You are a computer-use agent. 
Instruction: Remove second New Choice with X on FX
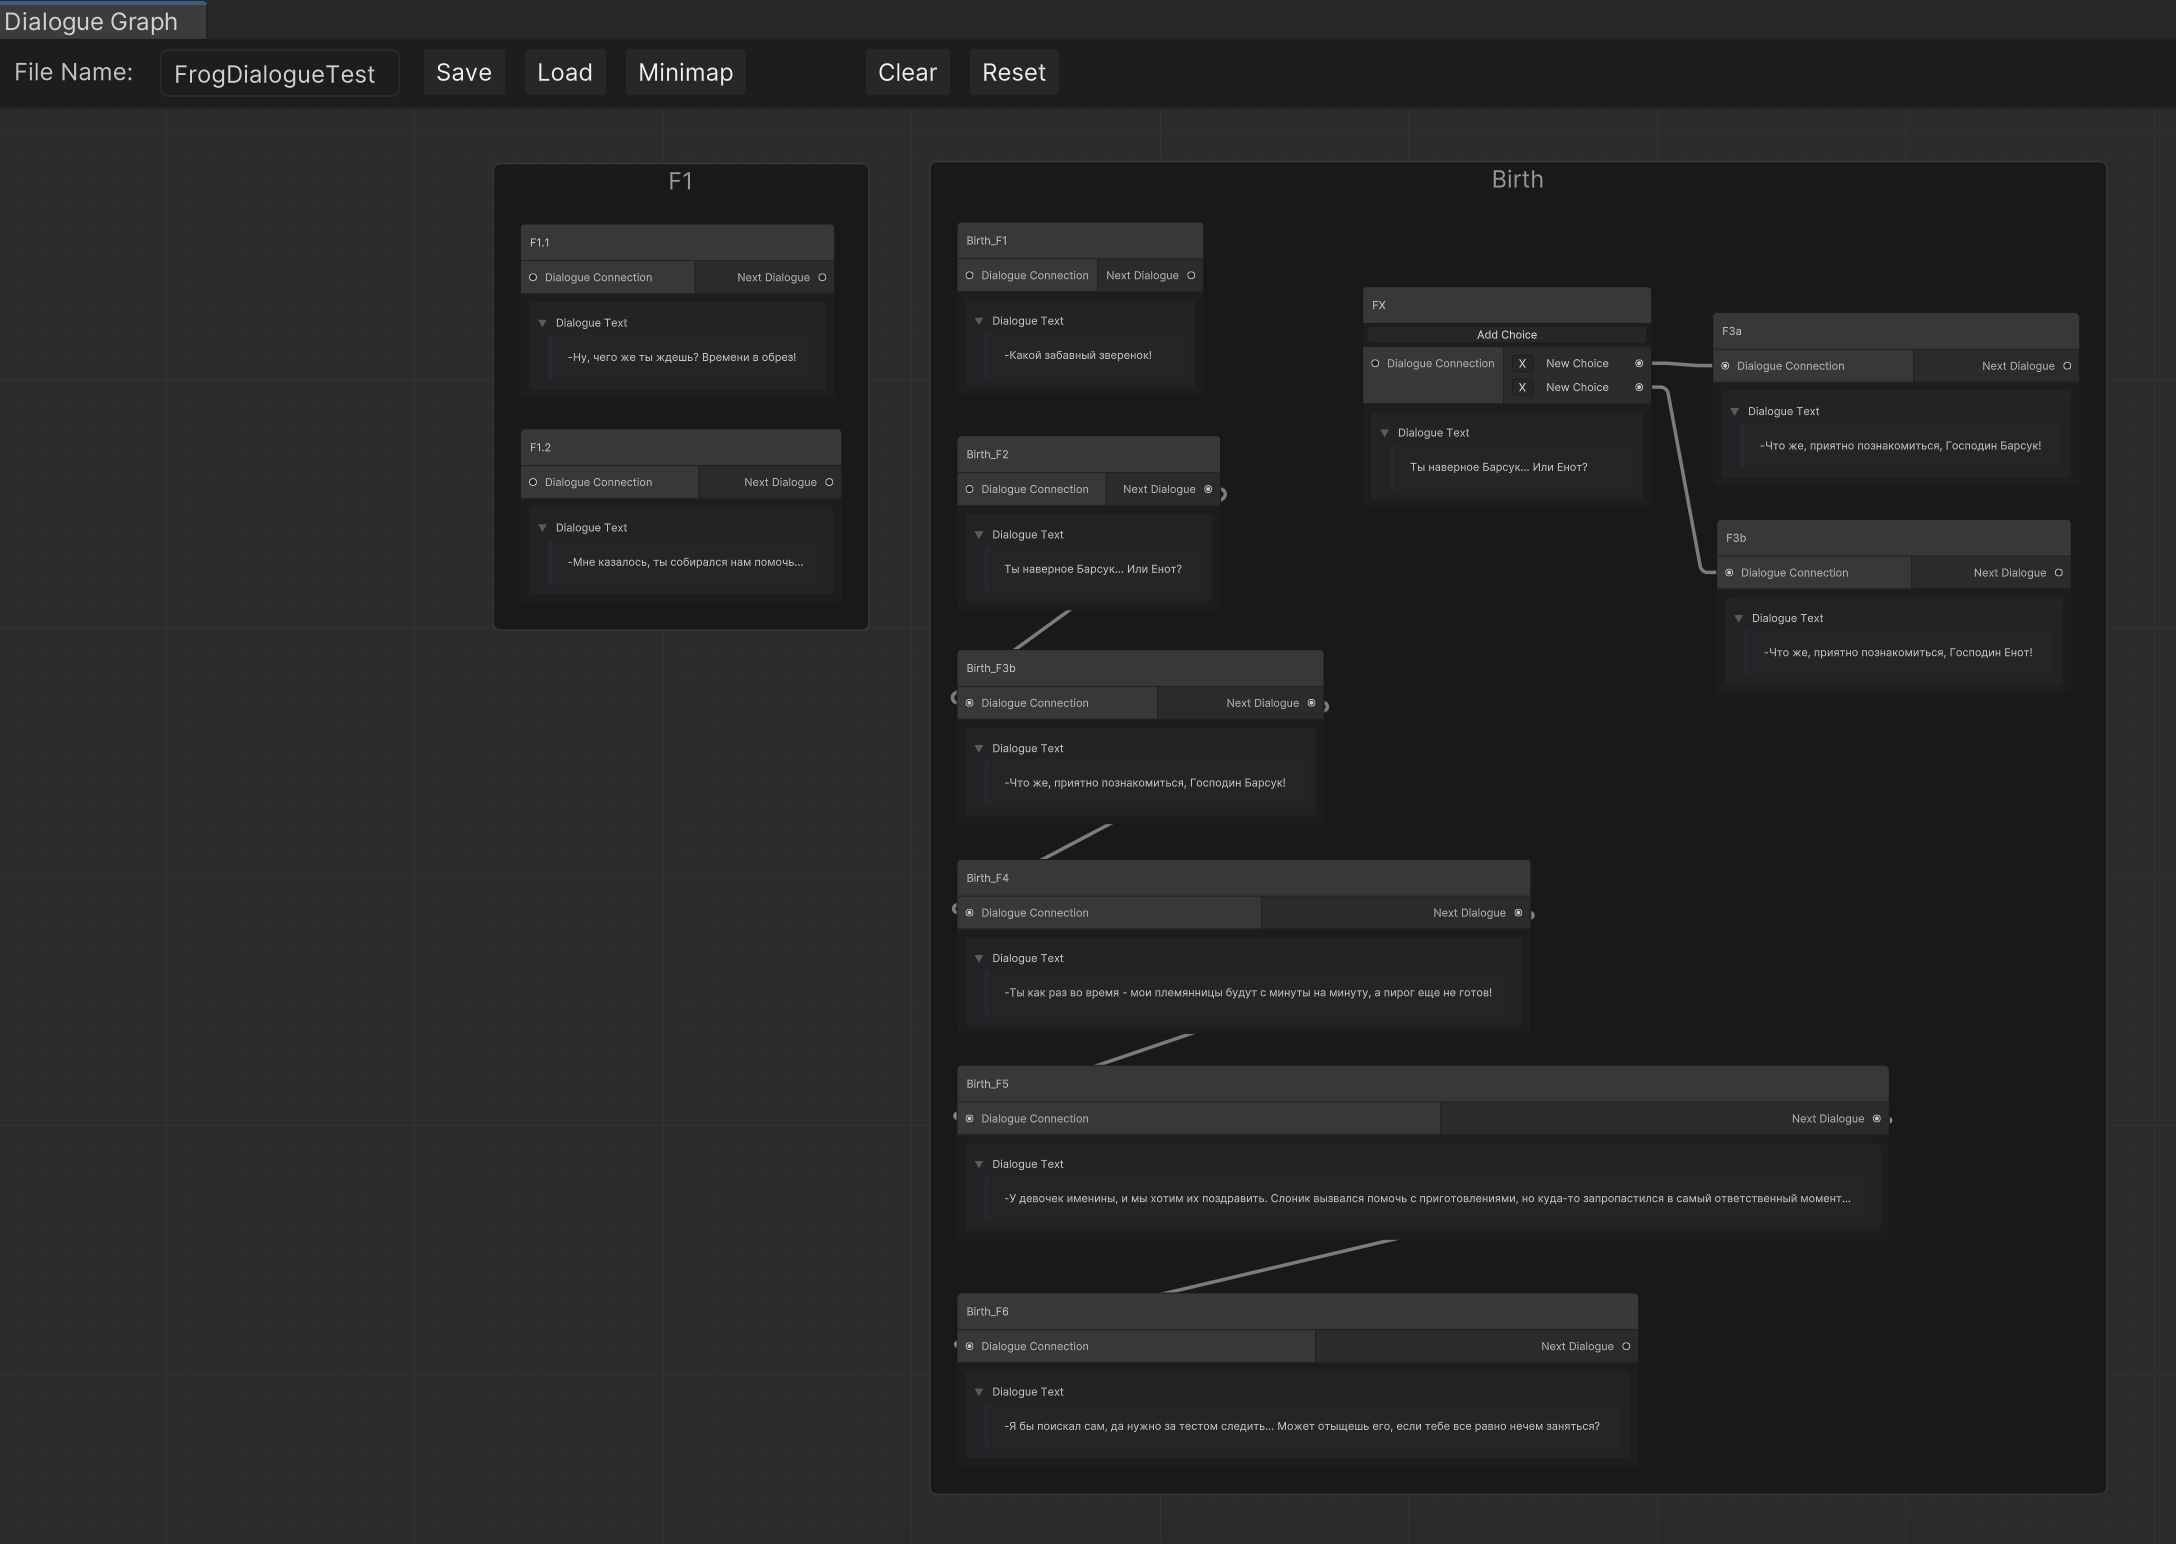1522,388
